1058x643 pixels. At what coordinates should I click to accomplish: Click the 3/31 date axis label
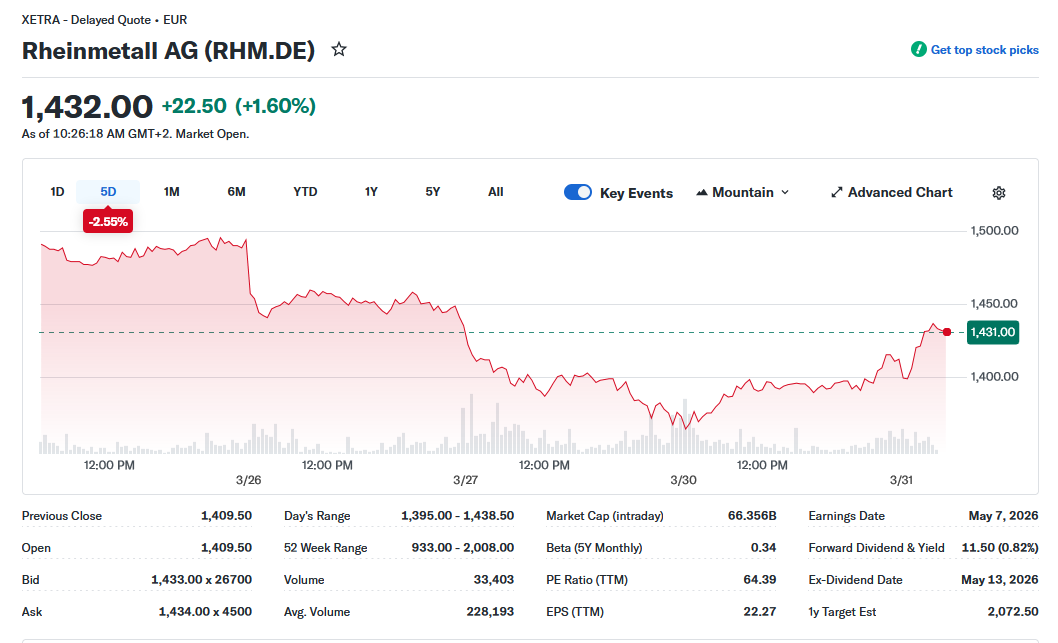pyautogui.click(x=901, y=480)
